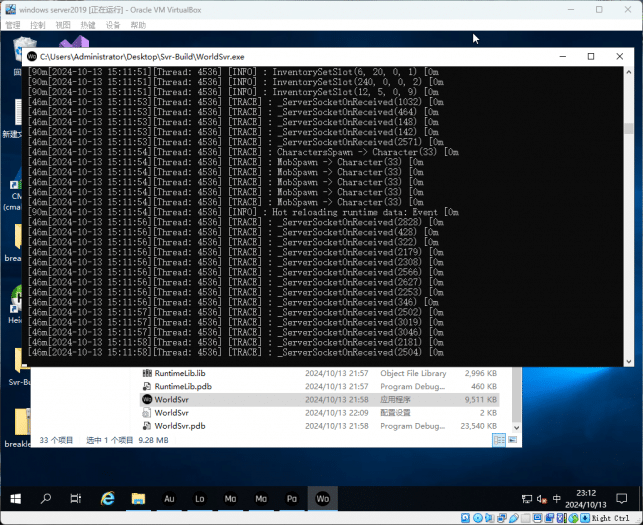Viewport: 643px width, 525px height.
Task: Select the WorldSvr.pdb file in the list
Action: pos(180,425)
